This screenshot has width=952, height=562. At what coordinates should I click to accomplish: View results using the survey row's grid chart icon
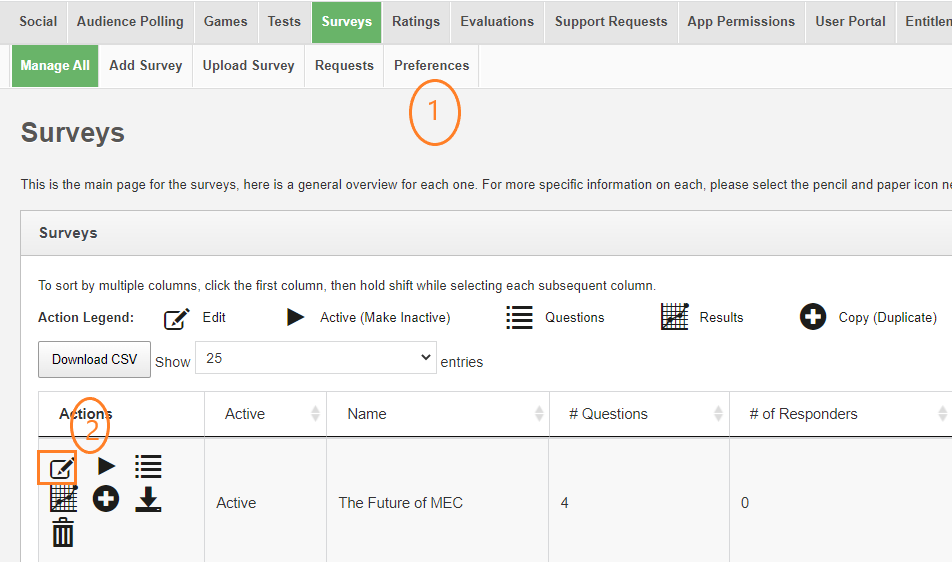click(x=64, y=498)
